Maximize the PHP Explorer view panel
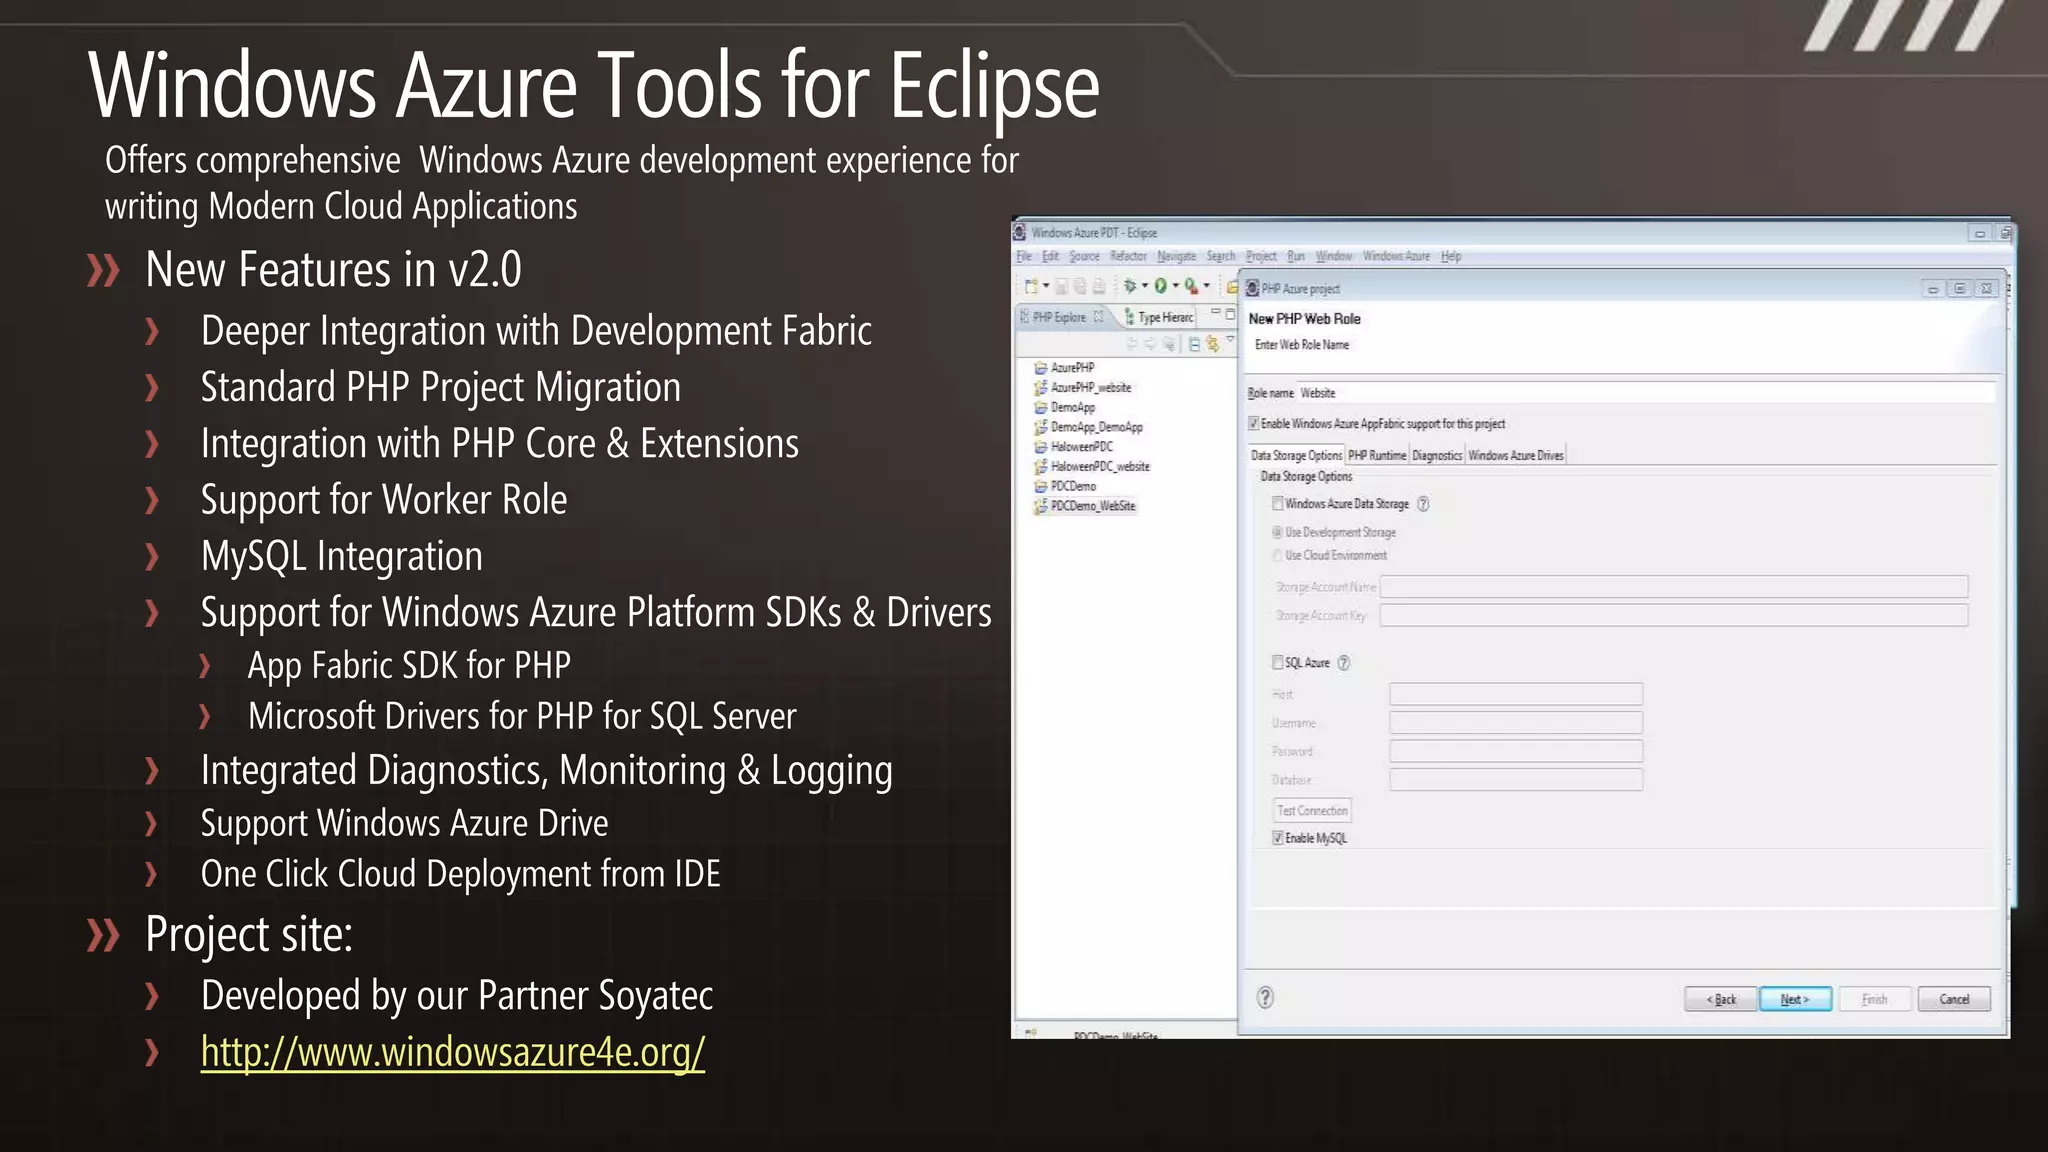Screen dimensions: 2048x1152 tap(1230, 314)
